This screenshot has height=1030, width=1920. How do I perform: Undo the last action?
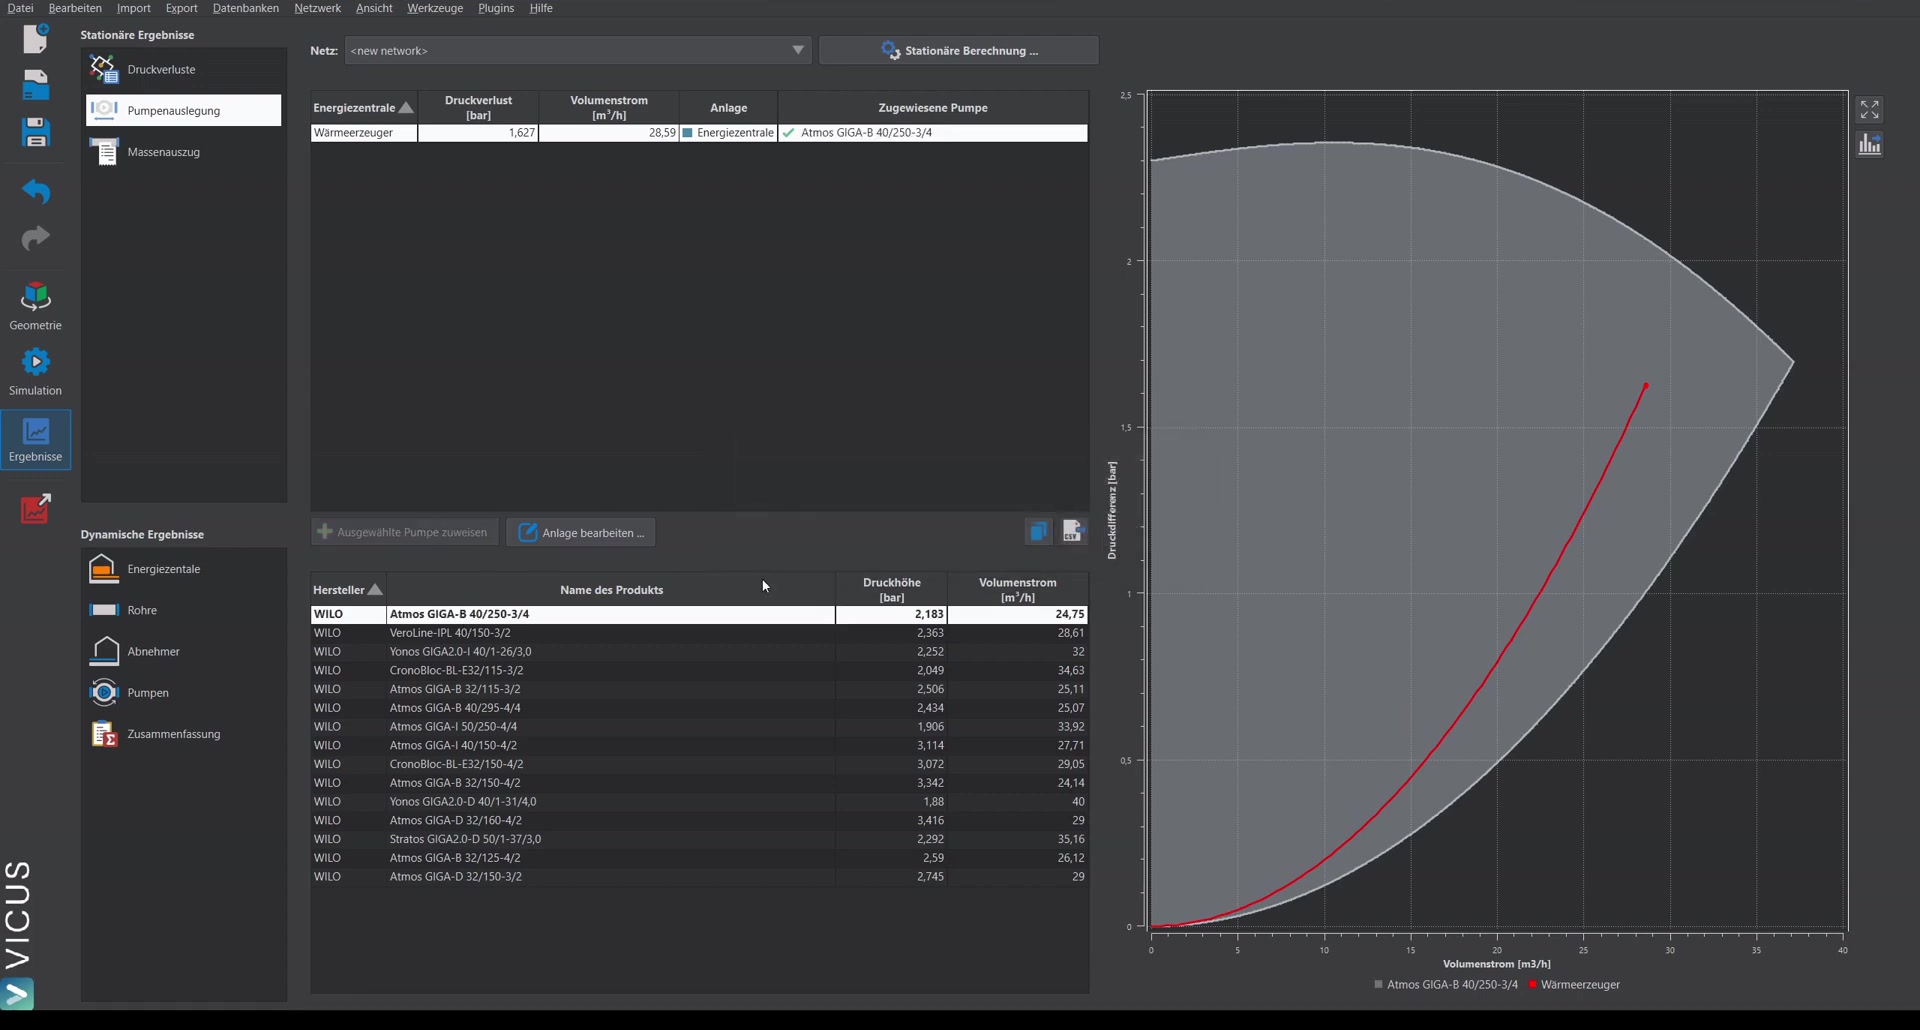click(x=36, y=190)
